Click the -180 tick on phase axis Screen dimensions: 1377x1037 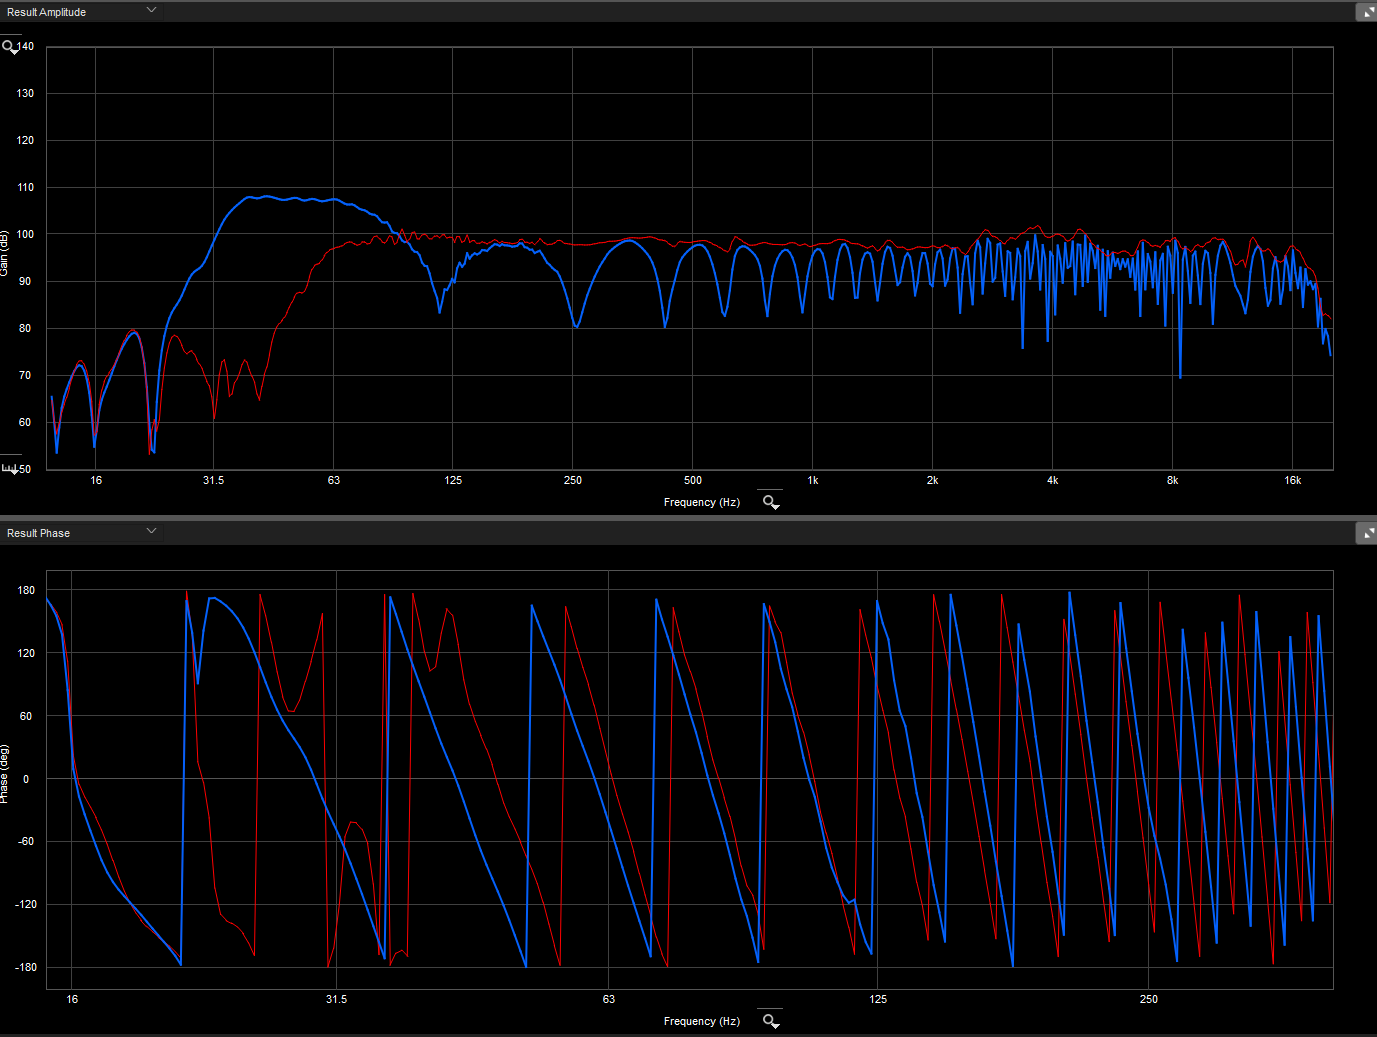tap(26, 967)
